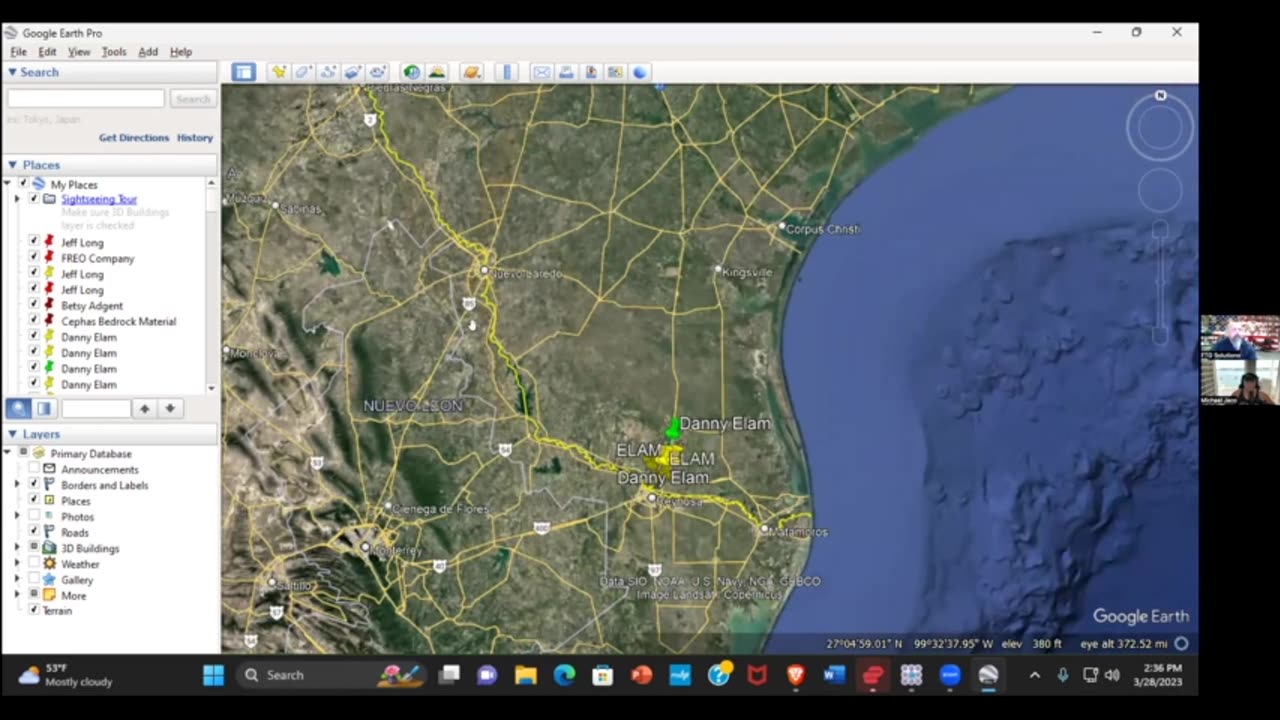Uncheck the Cephas Bedrock Material checkbox
1280x720 pixels.
pyautogui.click(x=33, y=321)
